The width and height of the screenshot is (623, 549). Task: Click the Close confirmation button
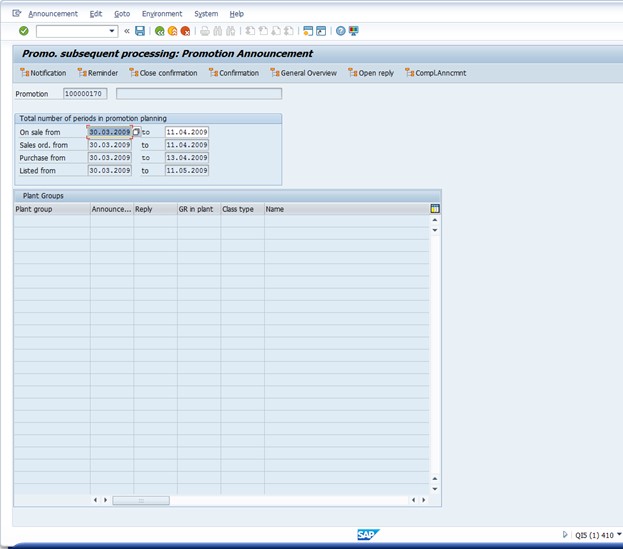point(163,73)
